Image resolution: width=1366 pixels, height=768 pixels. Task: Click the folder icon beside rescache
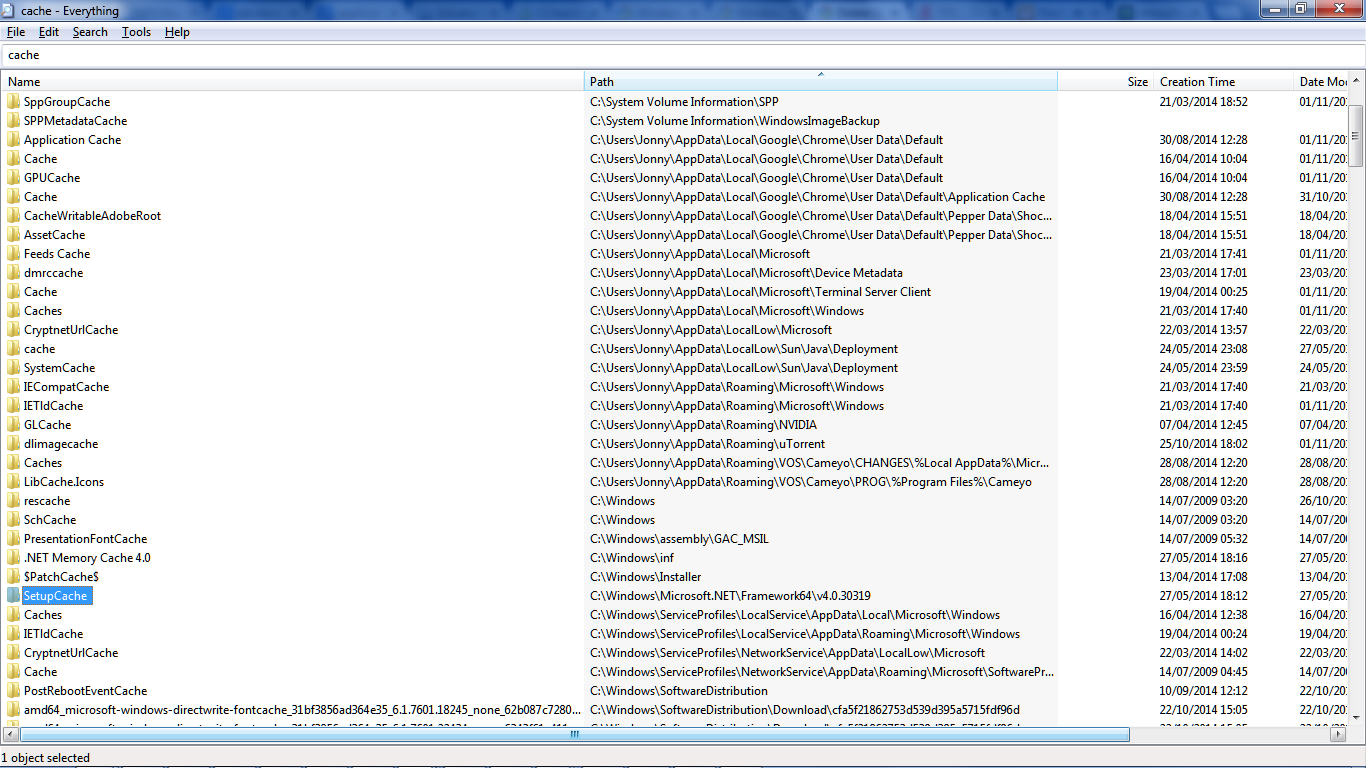point(13,501)
